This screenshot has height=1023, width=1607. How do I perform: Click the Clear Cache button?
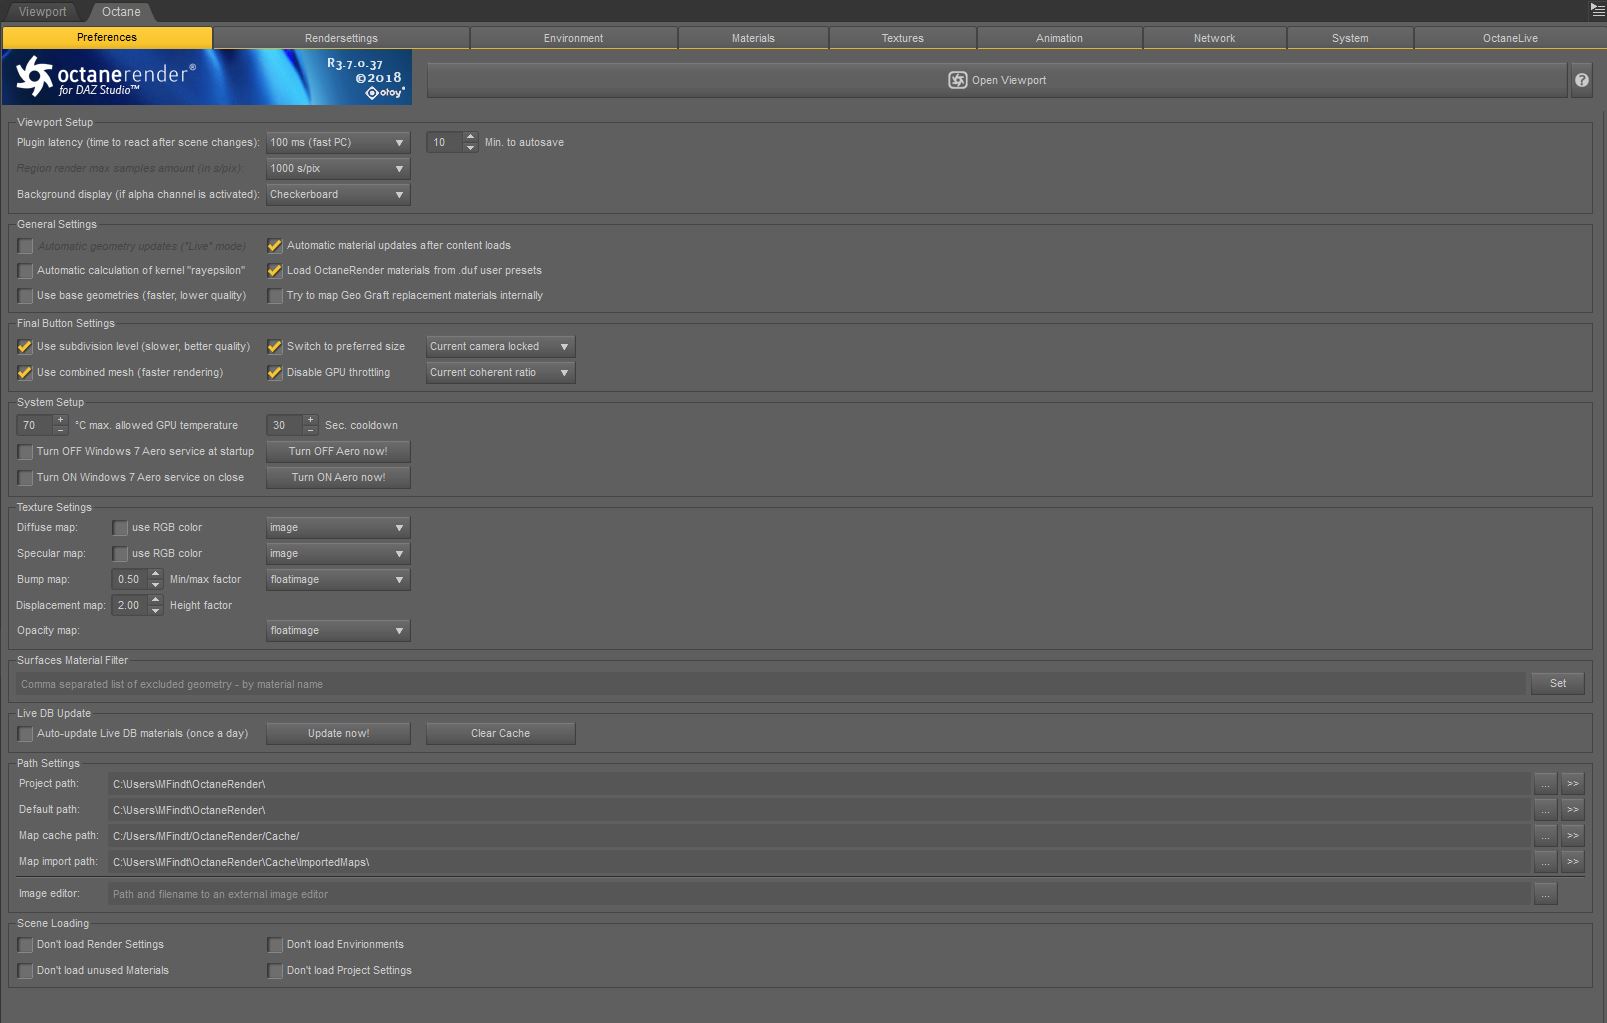click(x=500, y=734)
